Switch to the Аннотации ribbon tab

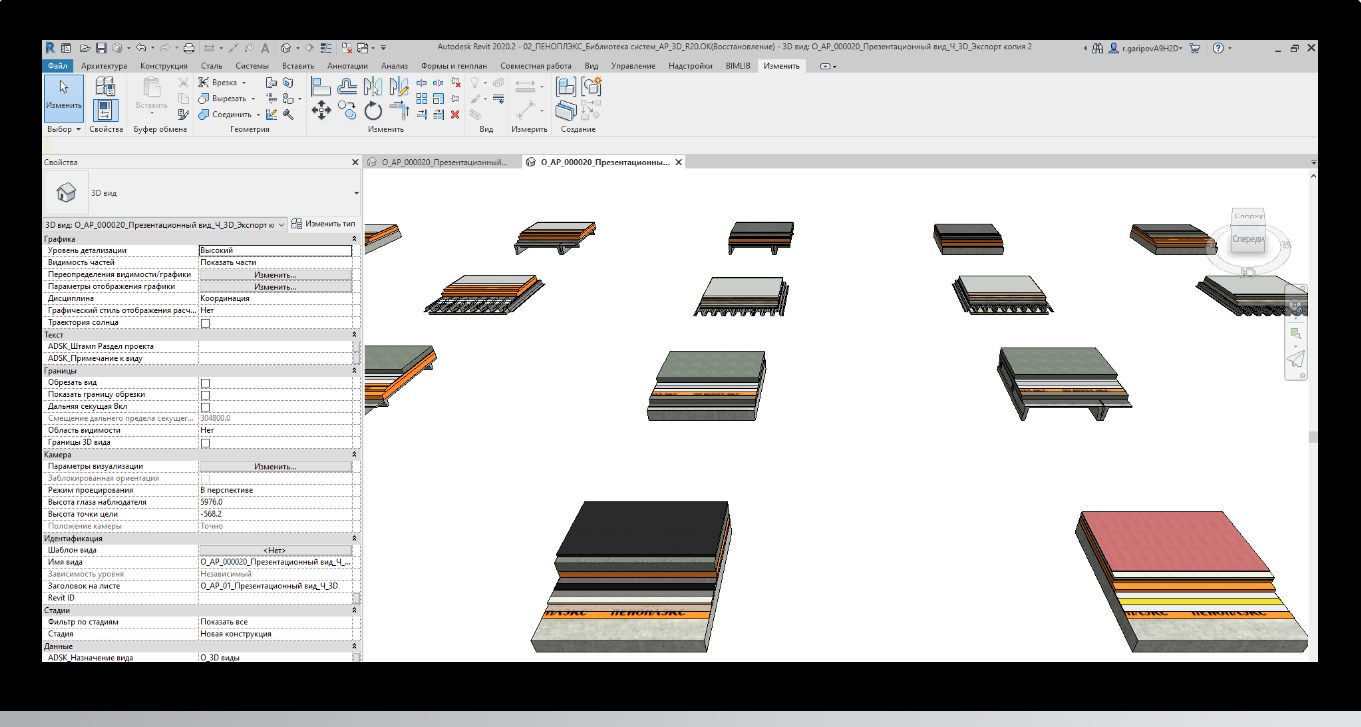pyautogui.click(x=348, y=66)
